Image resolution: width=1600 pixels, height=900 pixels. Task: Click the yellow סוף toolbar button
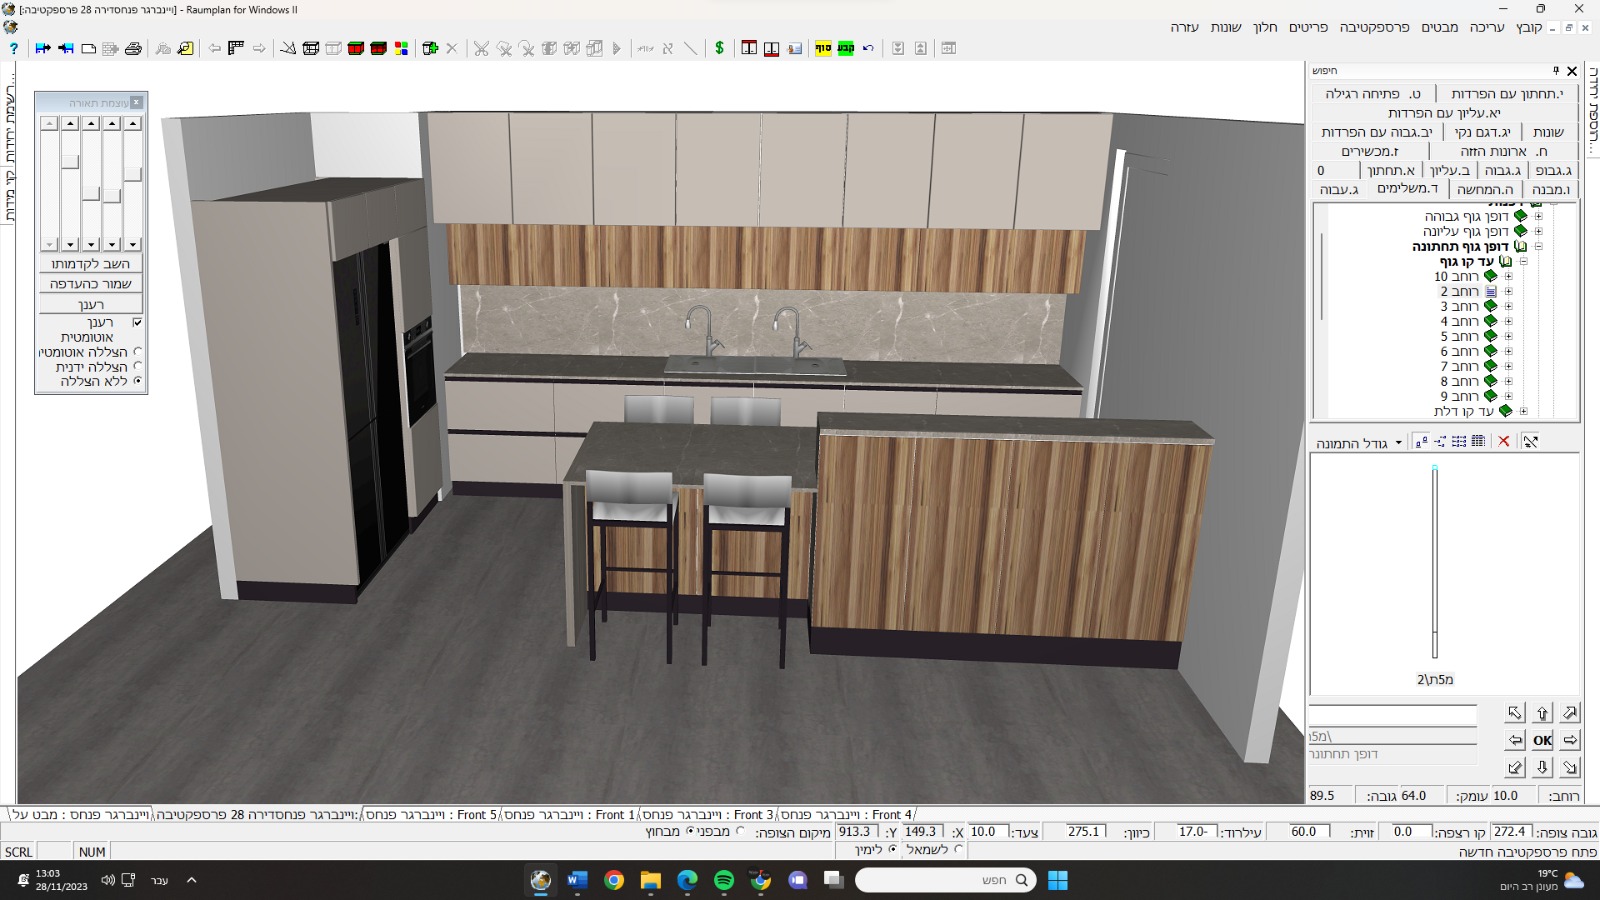tap(823, 48)
